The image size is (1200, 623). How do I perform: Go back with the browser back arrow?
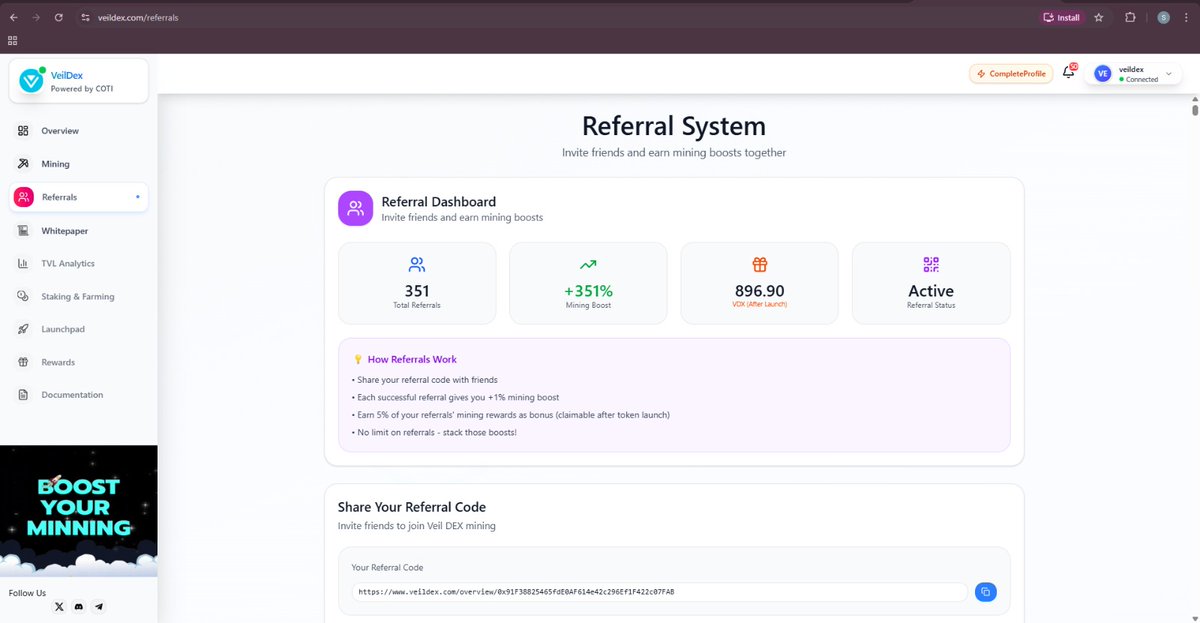(x=13, y=18)
